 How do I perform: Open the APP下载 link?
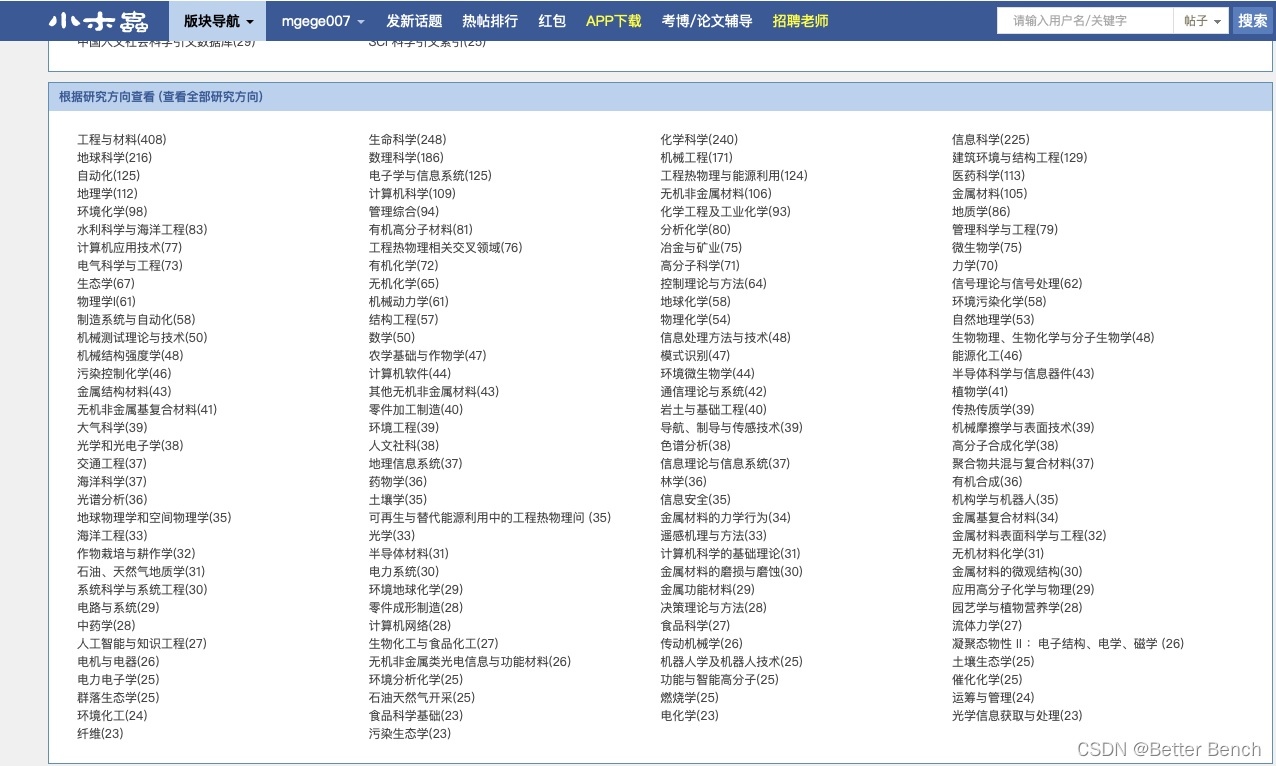tap(614, 21)
